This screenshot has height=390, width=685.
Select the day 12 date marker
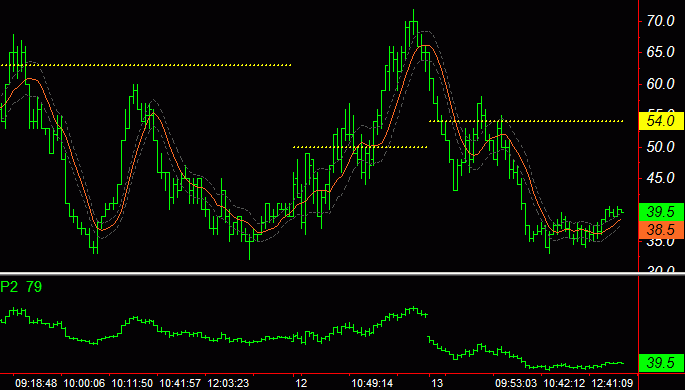tap(301, 383)
